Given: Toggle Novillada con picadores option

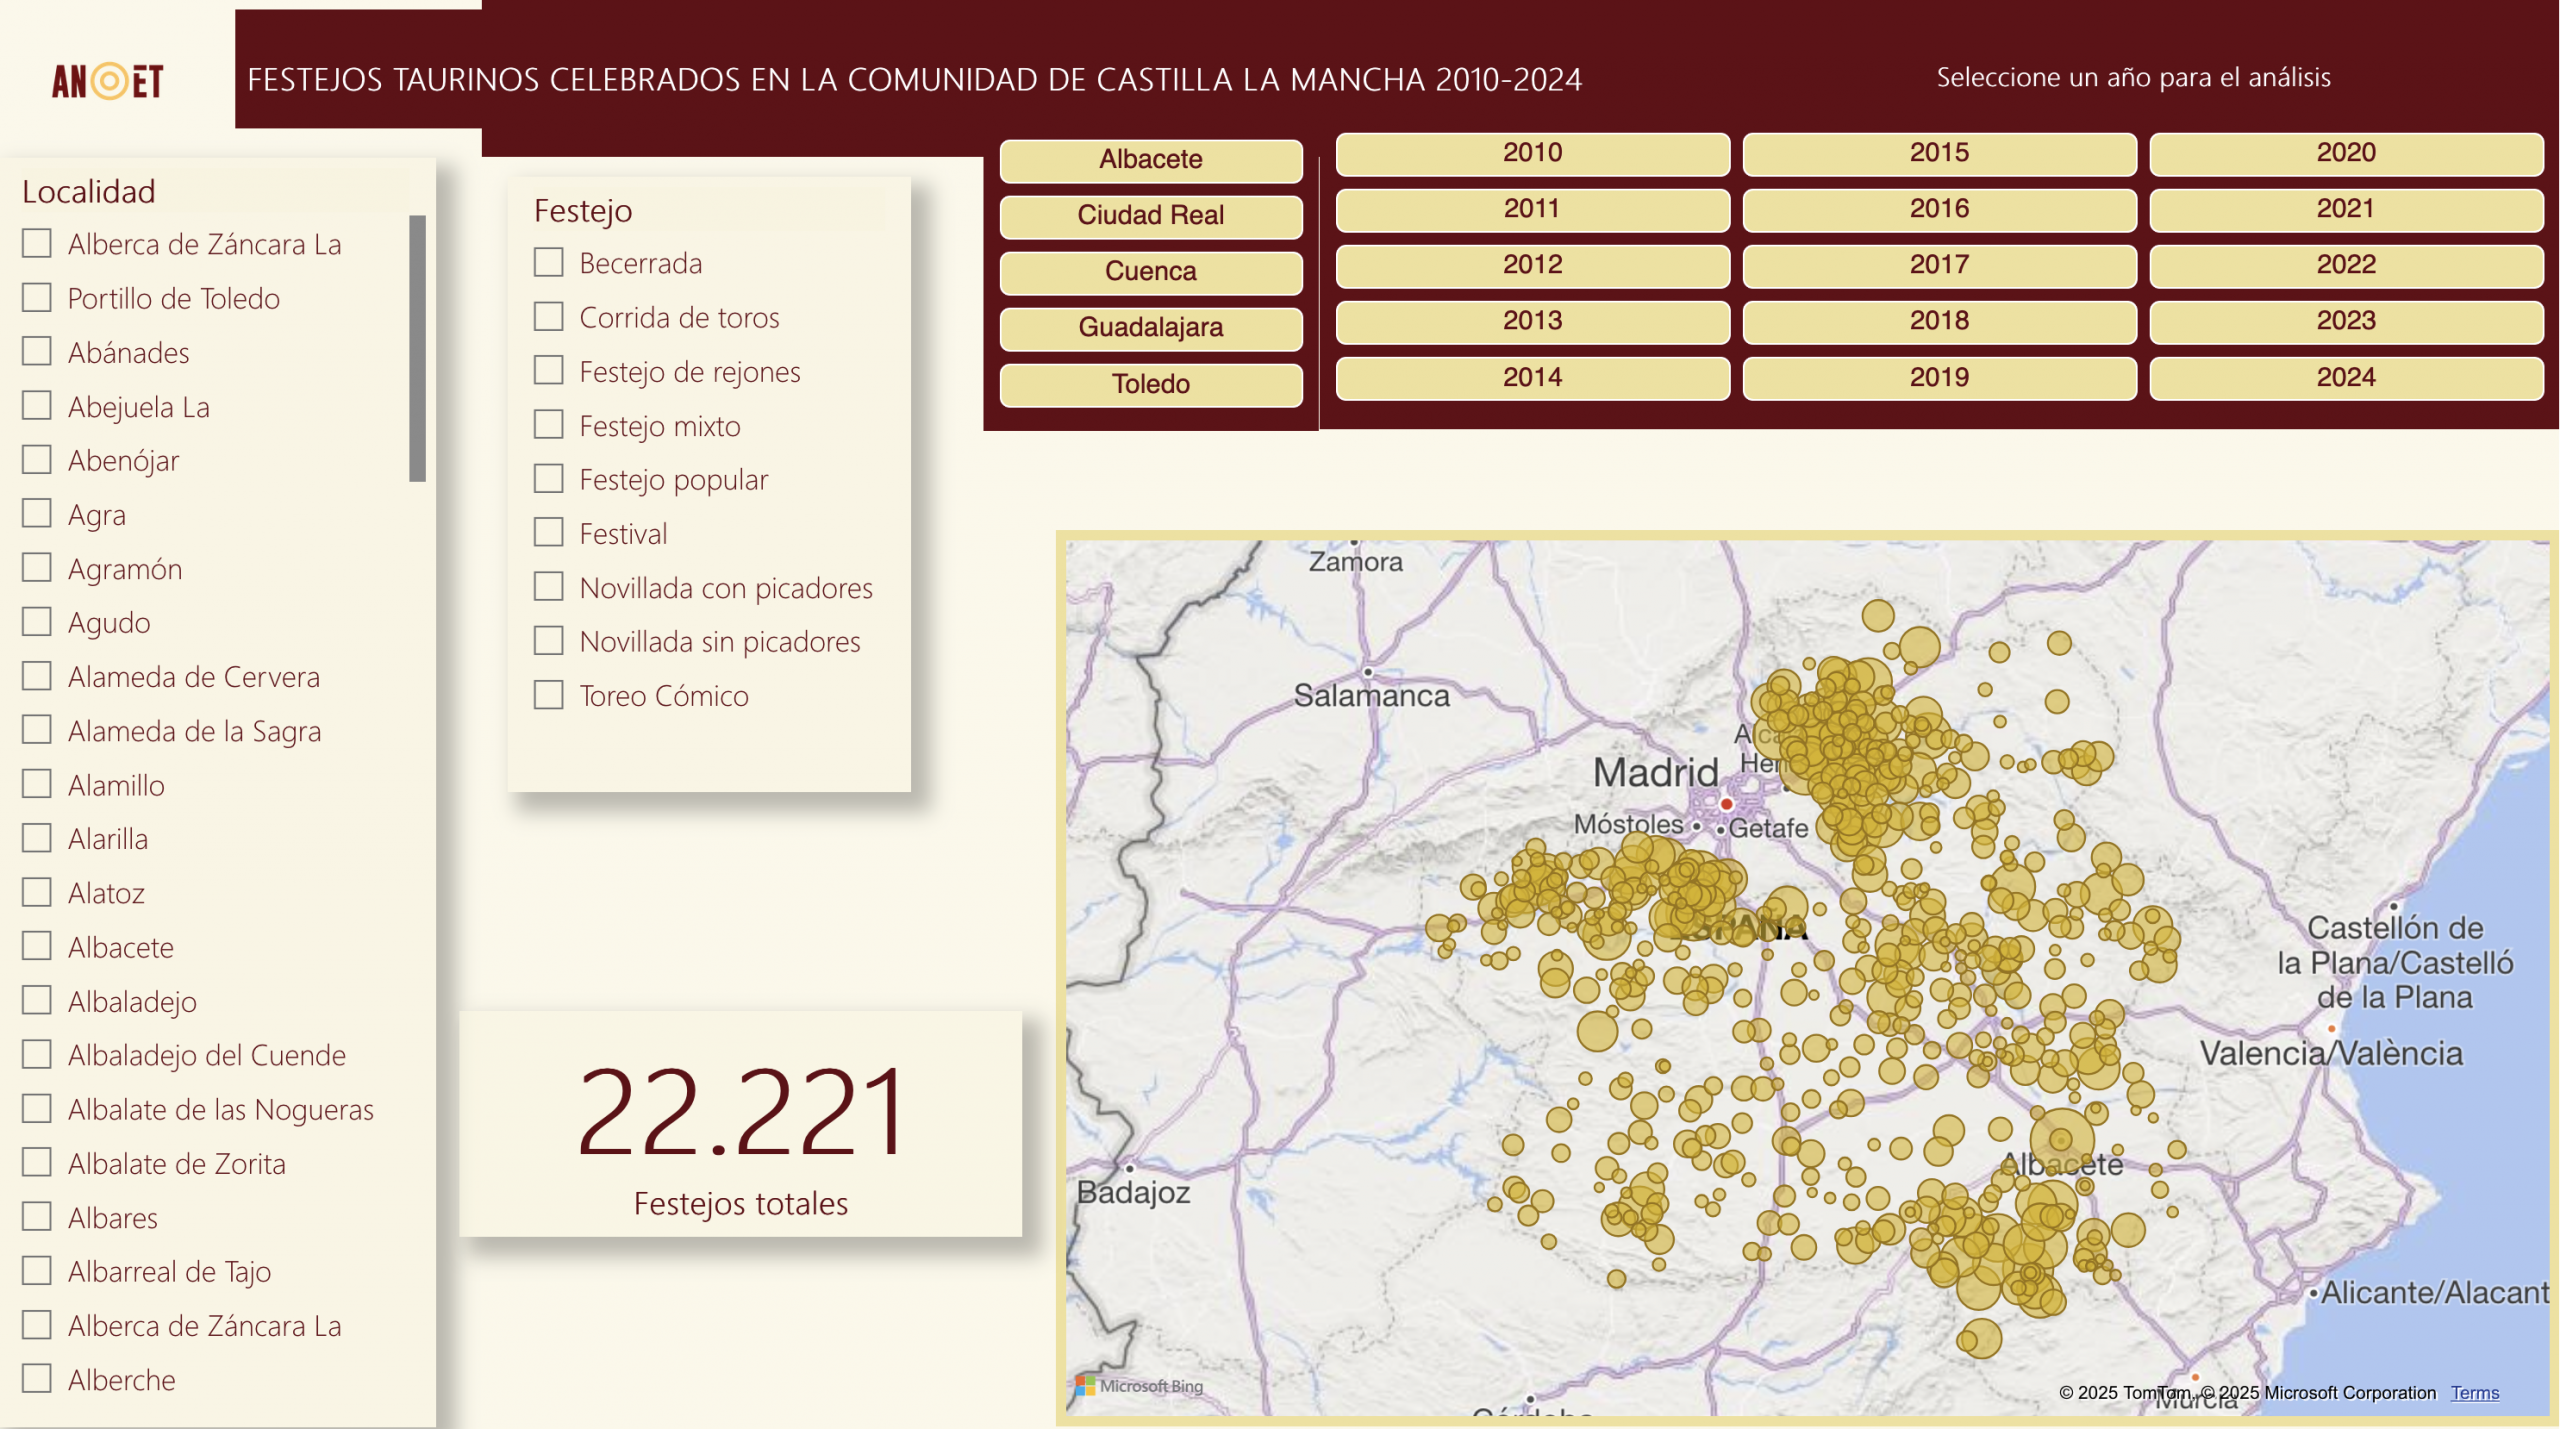Looking at the screenshot, I should pyautogui.click(x=548, y=587).
